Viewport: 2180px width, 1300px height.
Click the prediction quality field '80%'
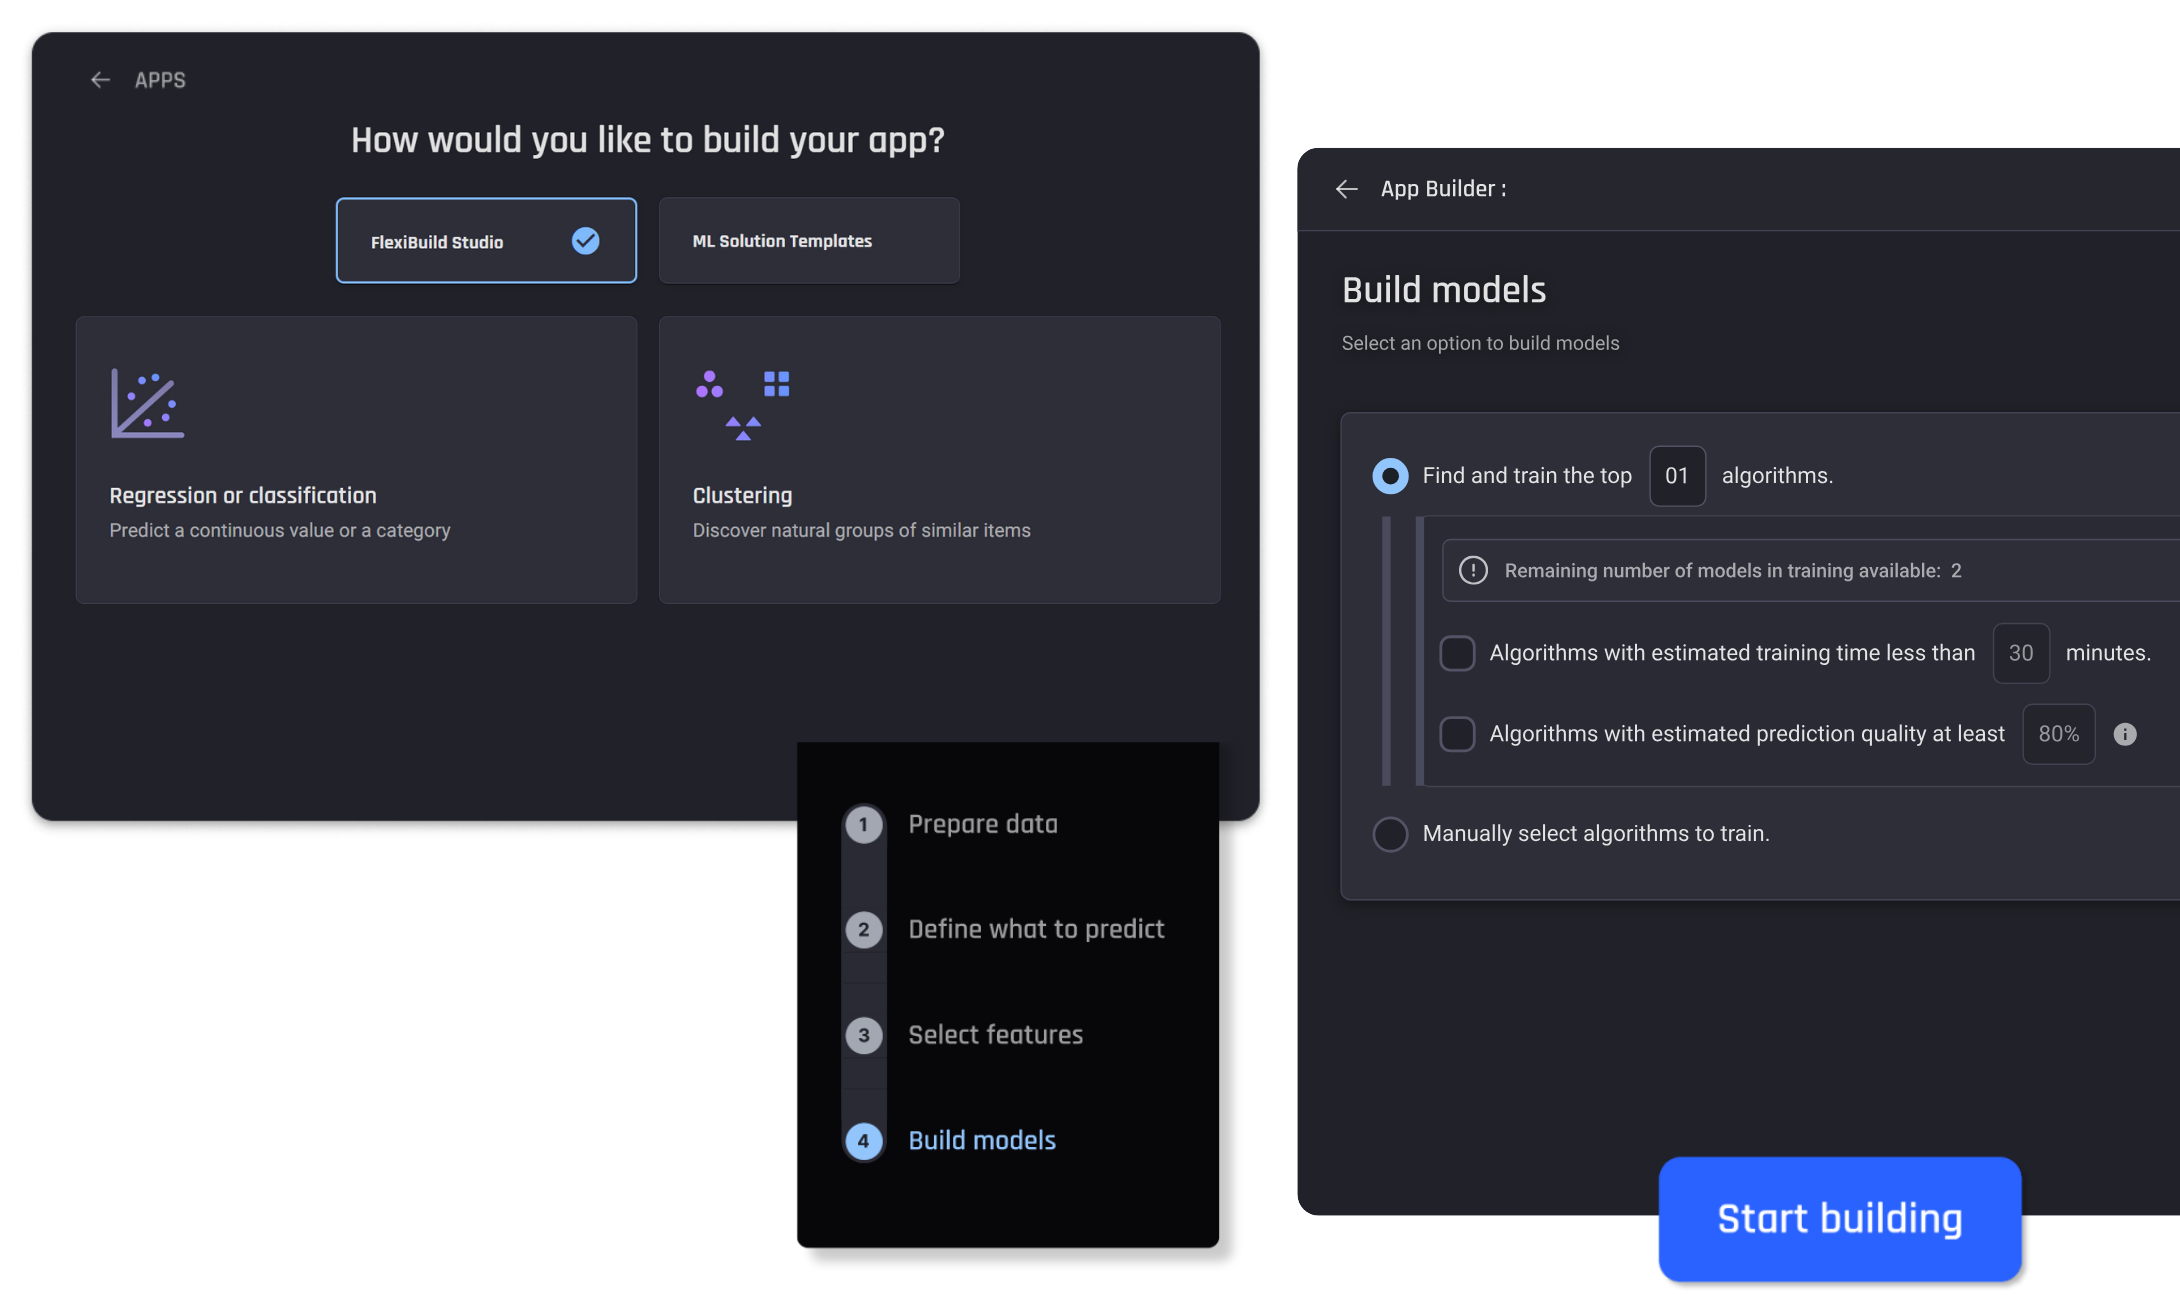2059,734
